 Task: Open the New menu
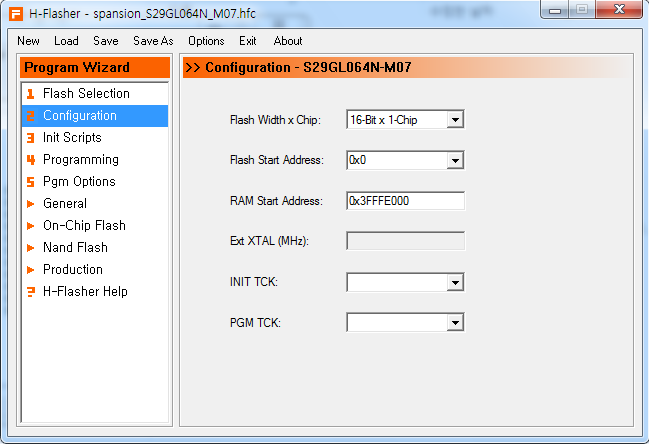click(28, 41)
